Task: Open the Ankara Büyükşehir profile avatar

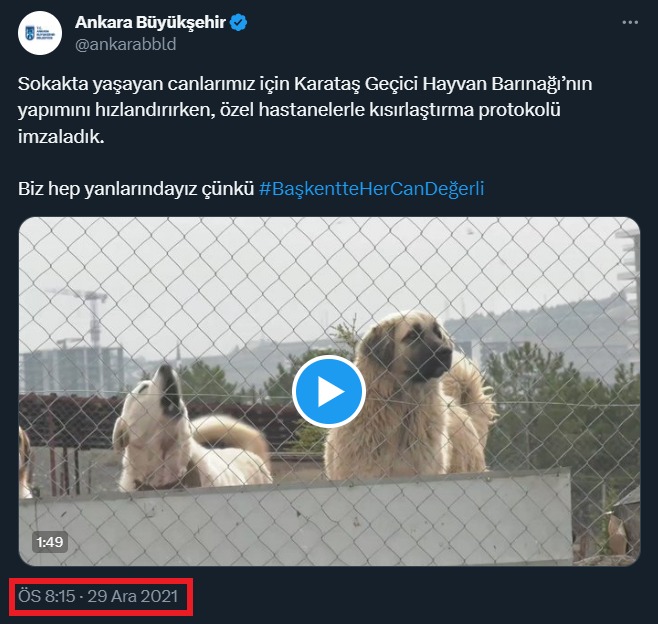Action: click(40, 33)
